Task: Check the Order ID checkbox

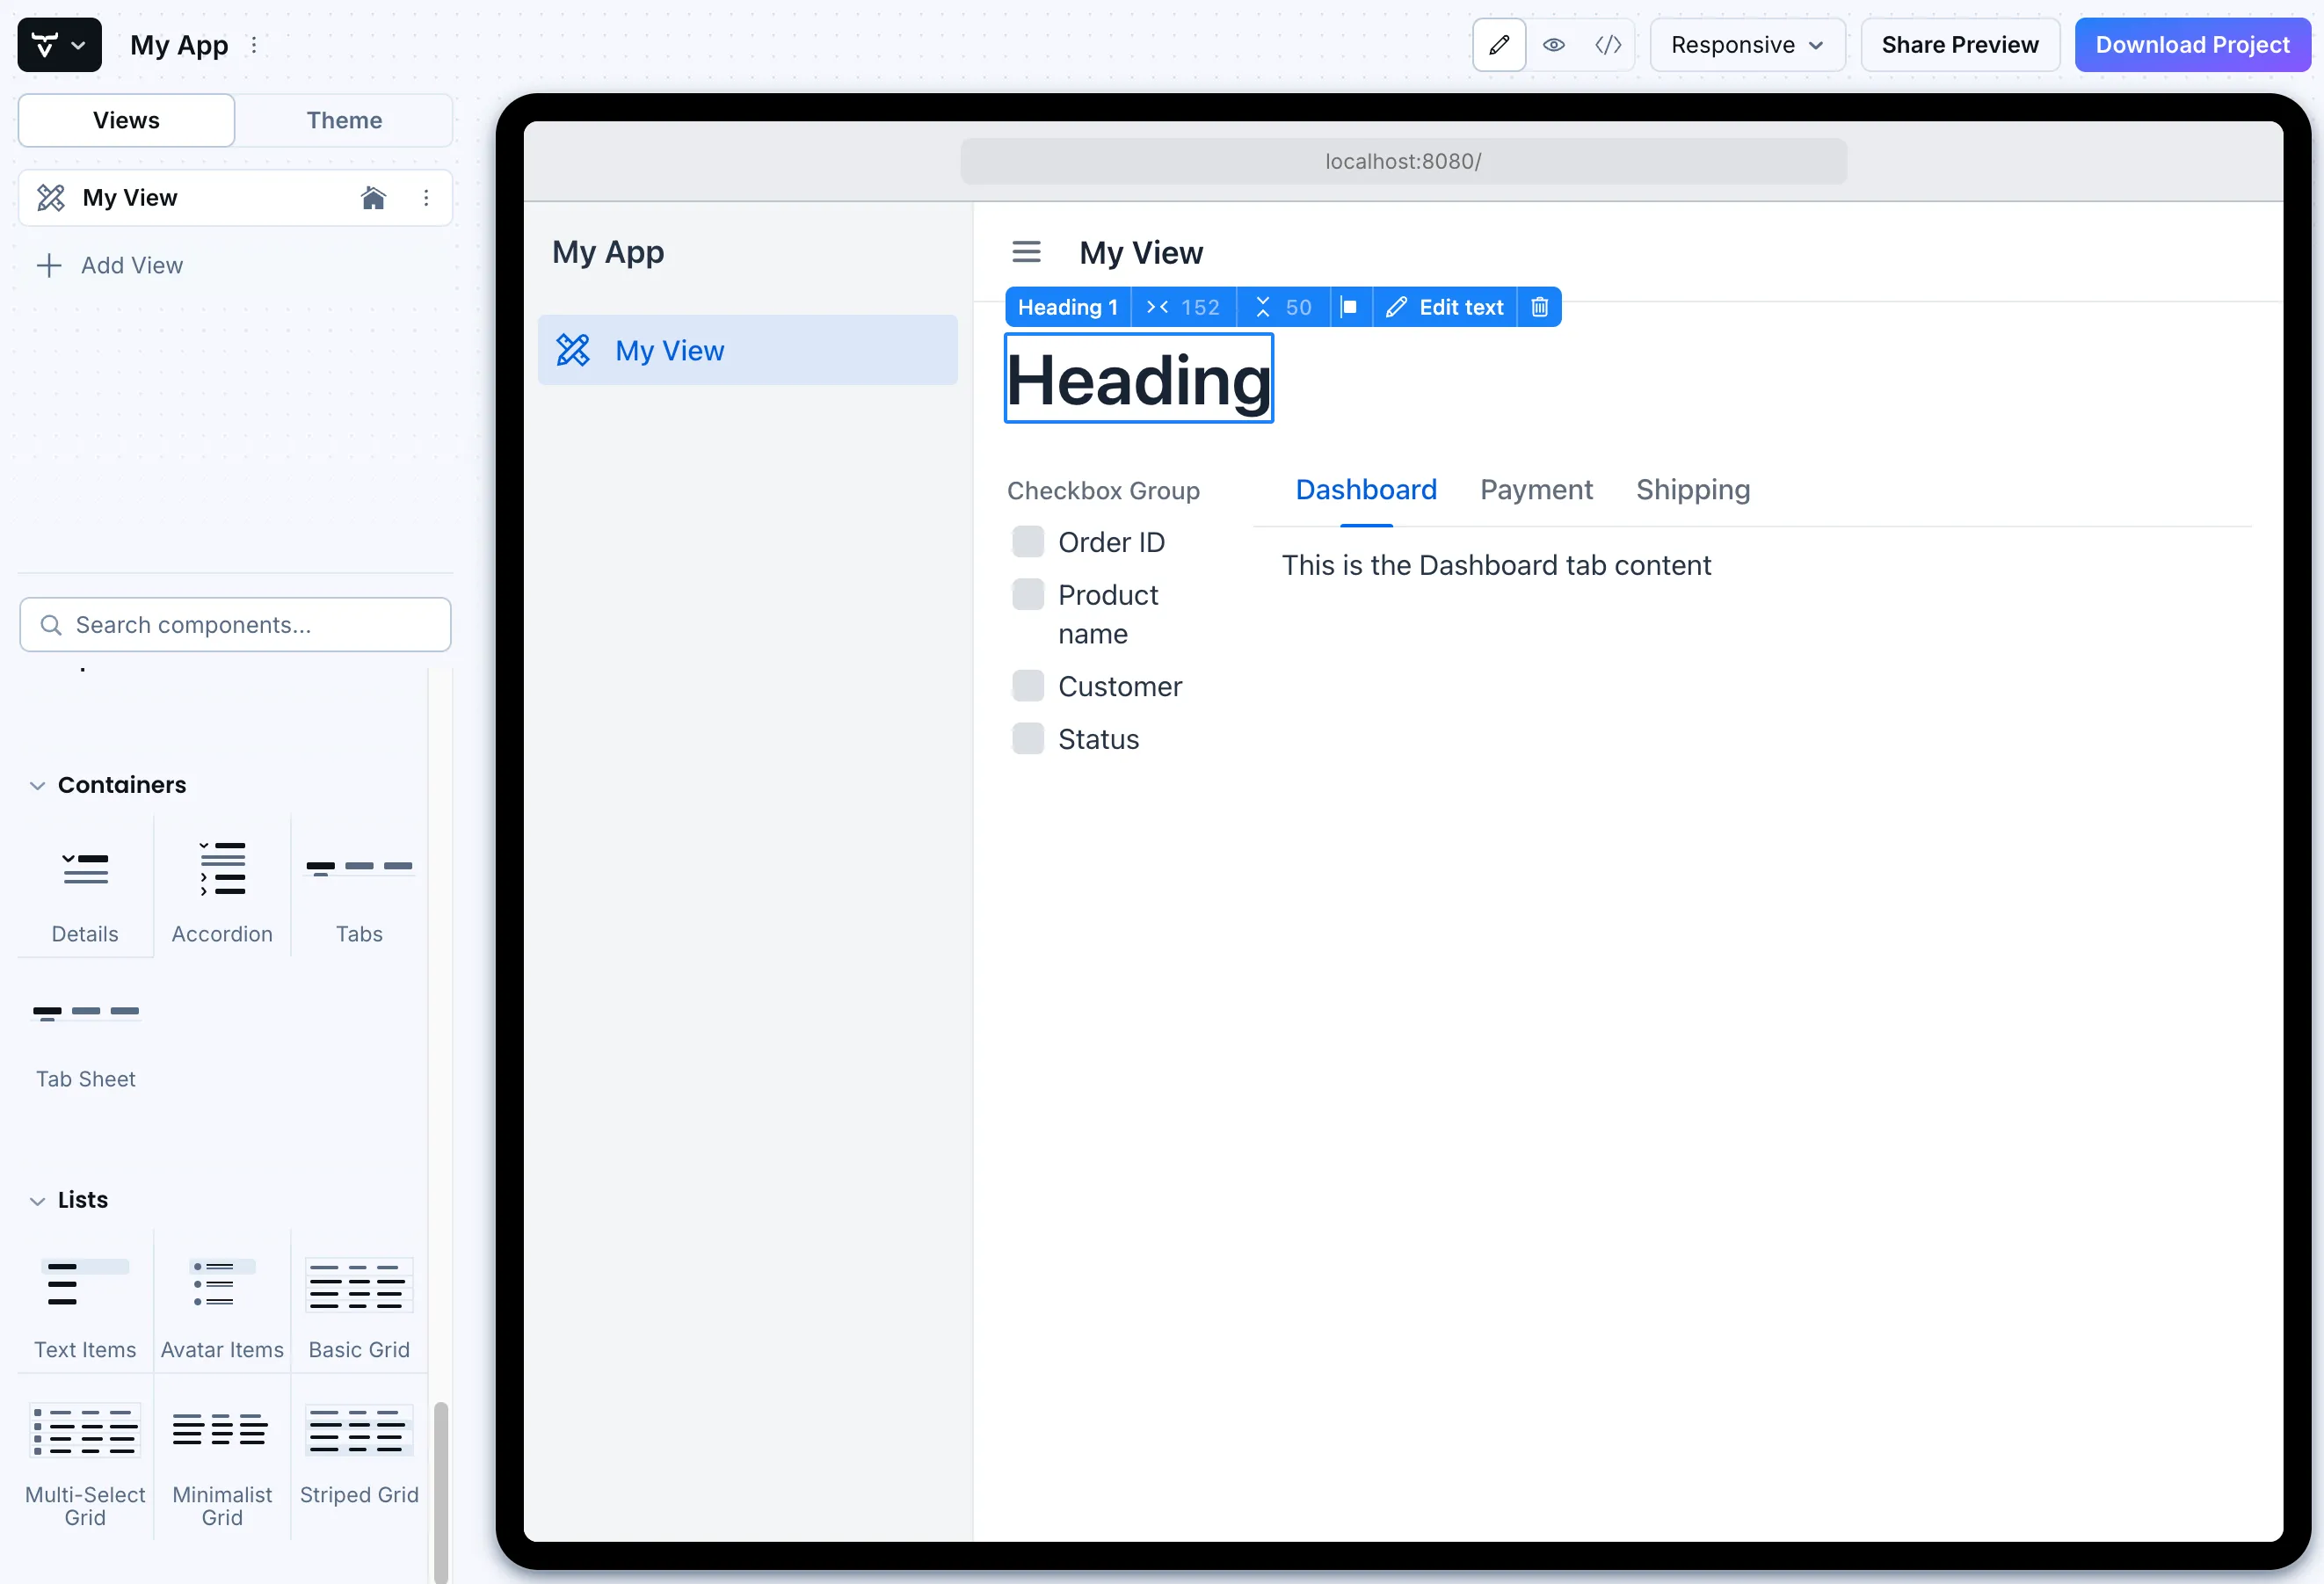Action: 1028,541
